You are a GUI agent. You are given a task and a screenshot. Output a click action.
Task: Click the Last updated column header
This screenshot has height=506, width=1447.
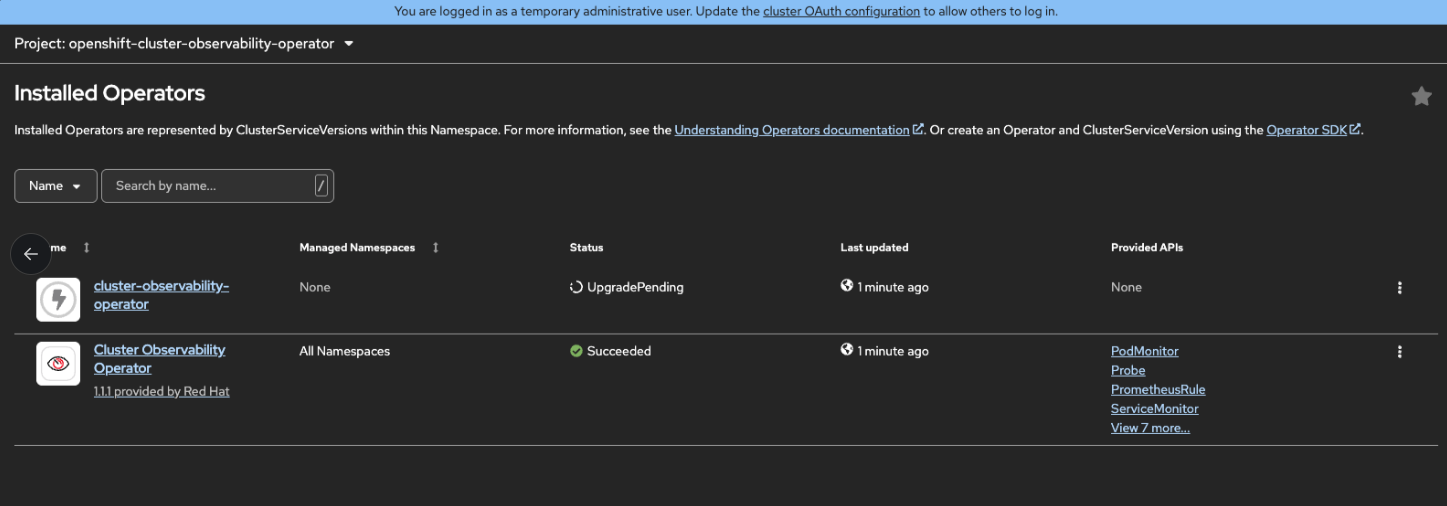[x=874, y=247]
